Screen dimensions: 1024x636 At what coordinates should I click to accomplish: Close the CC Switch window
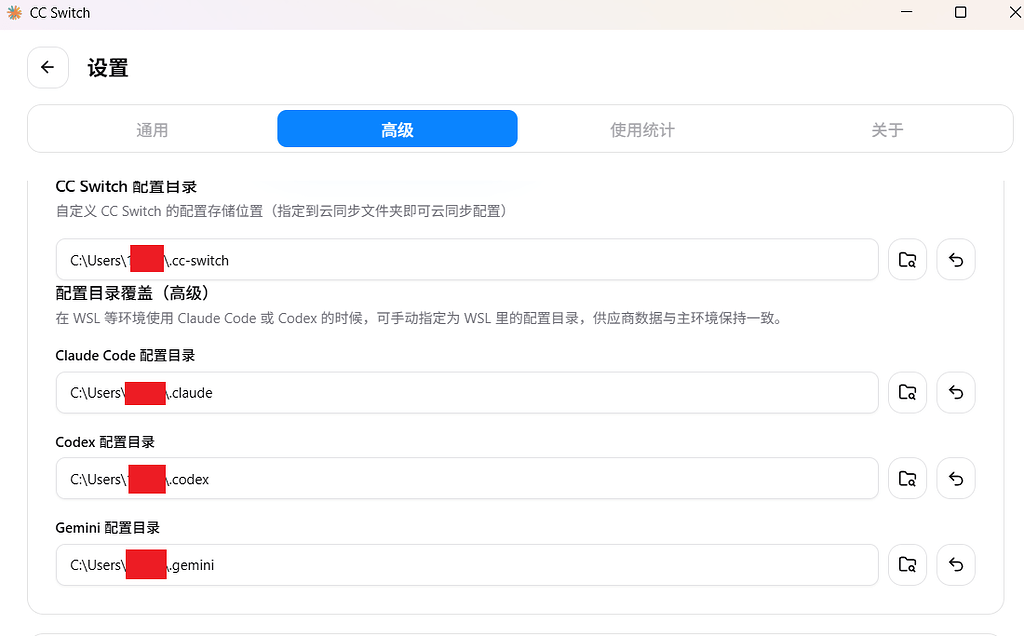tap(1016, 12)
